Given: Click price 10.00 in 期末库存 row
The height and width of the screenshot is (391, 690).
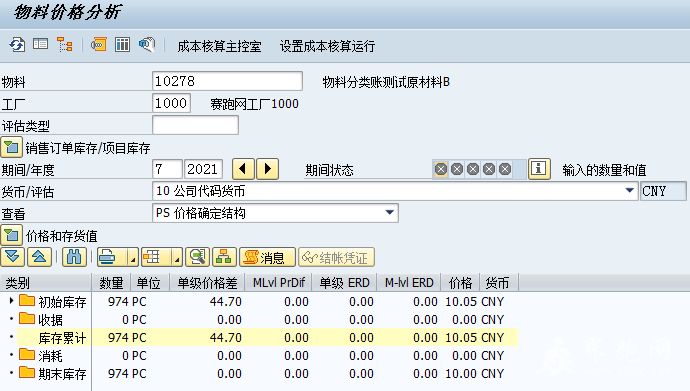Looking at the screenshot, I should (x=461, y=374).
